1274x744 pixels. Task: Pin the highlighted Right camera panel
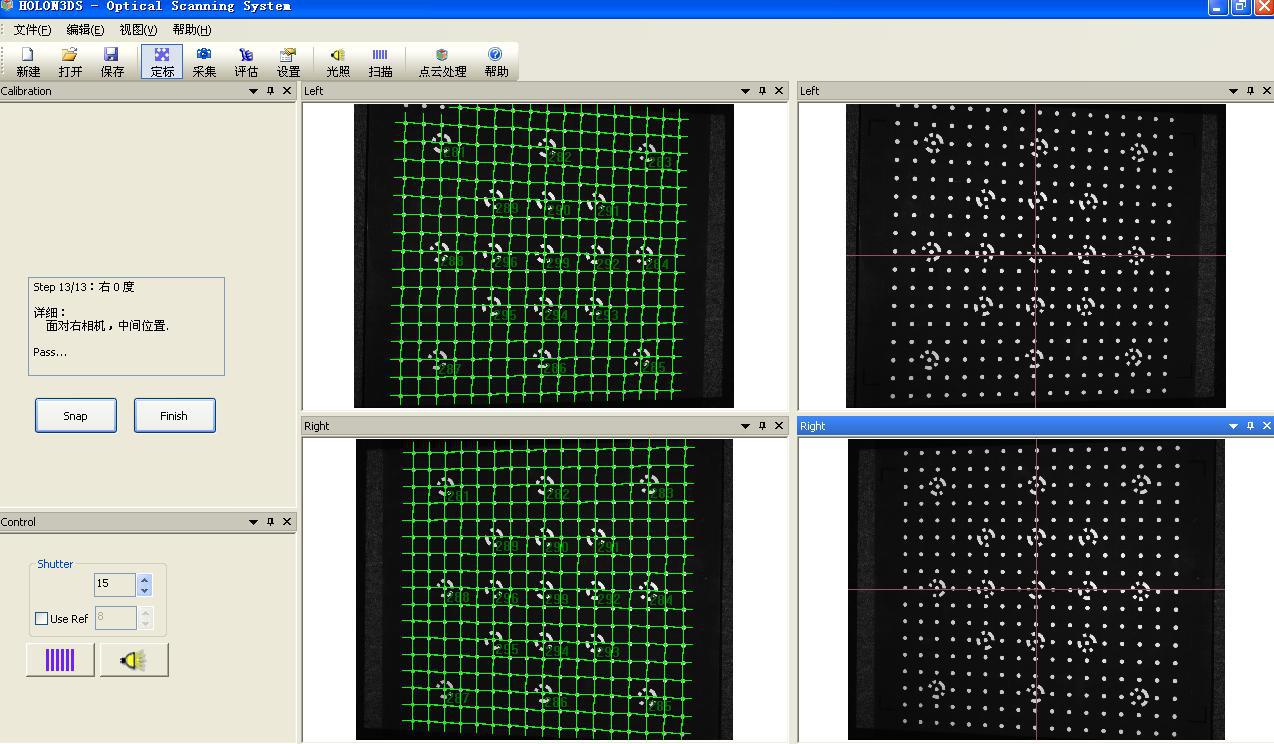click(x=1250, y=426)
